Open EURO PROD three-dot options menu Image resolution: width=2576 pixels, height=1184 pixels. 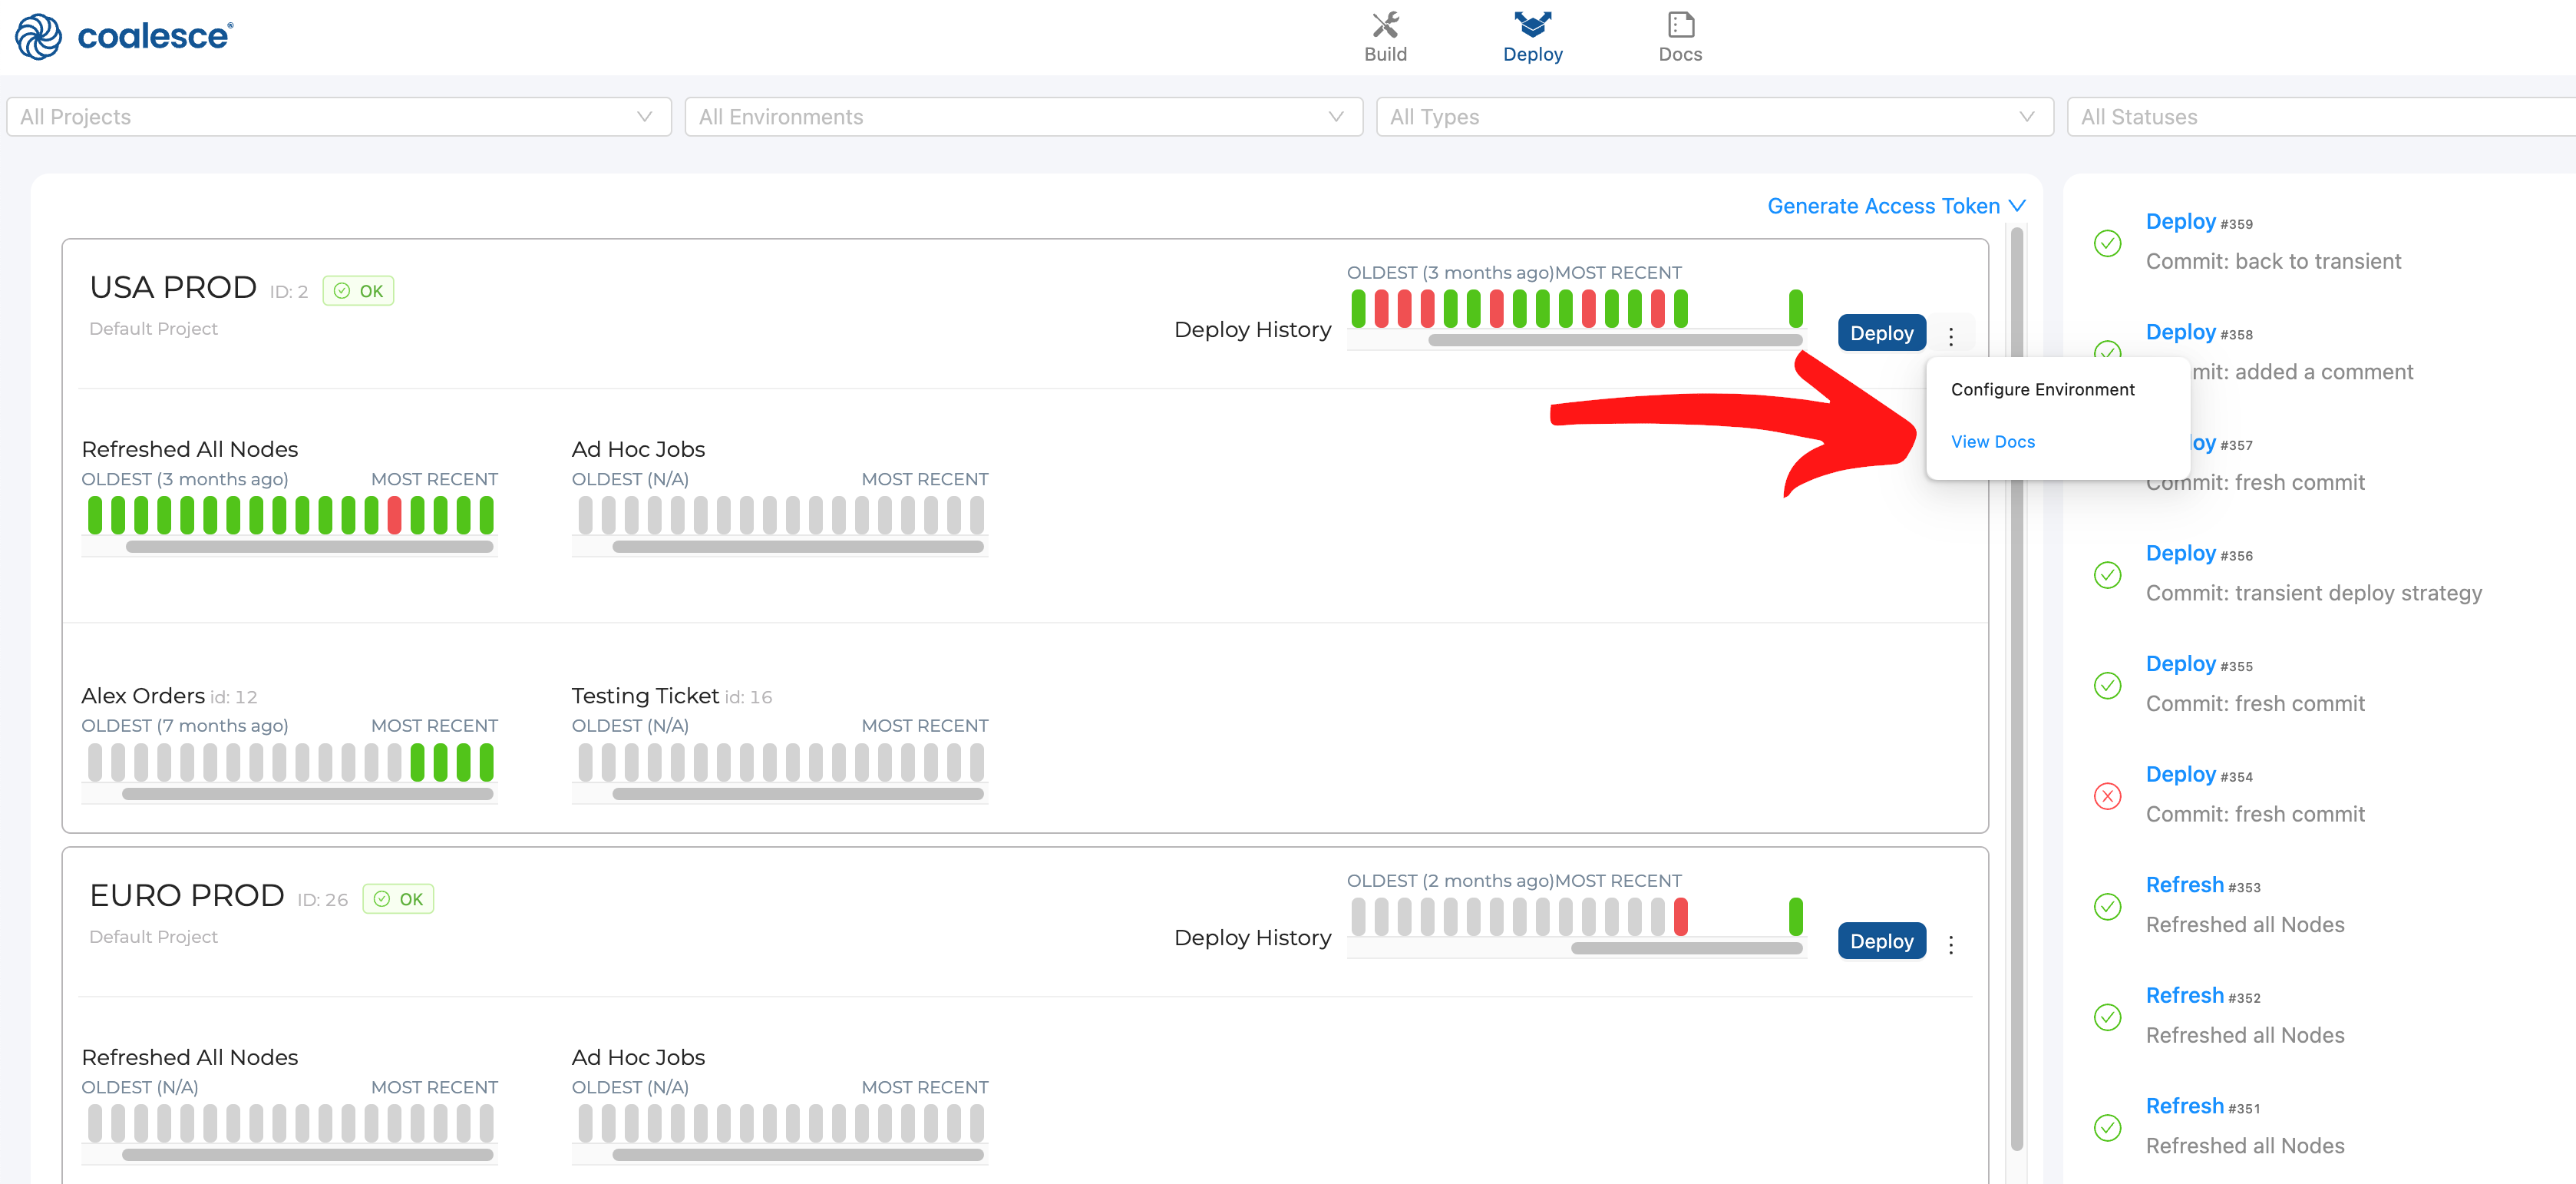point(1950,944)
